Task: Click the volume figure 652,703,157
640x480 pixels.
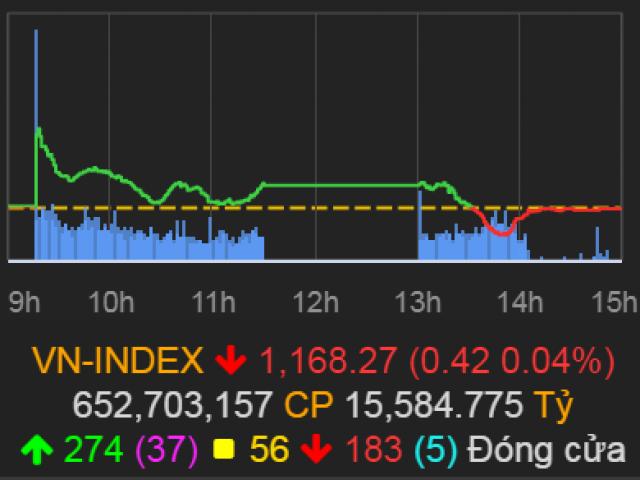Action: (x=173, y=405)
